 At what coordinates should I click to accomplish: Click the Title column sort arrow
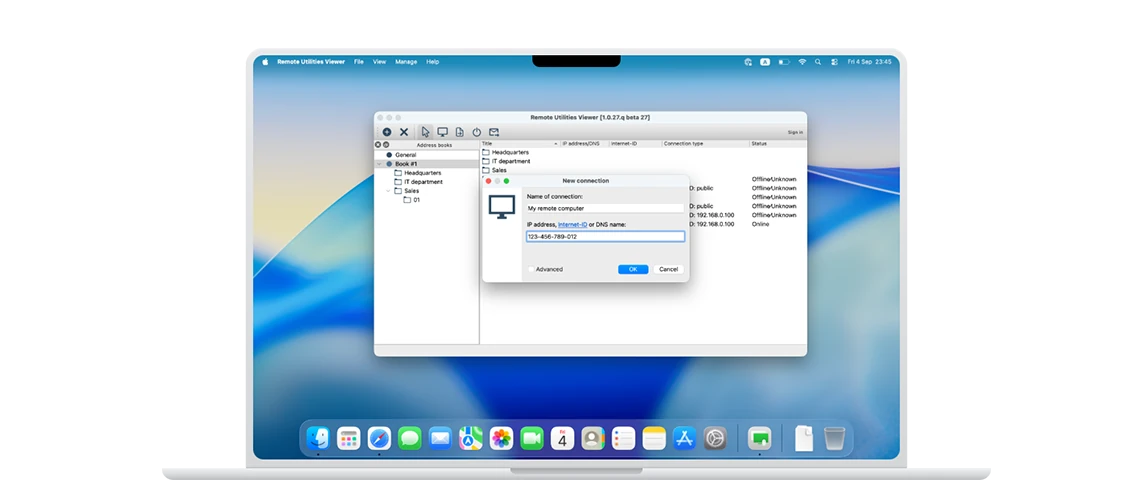(x=555, y=144)
